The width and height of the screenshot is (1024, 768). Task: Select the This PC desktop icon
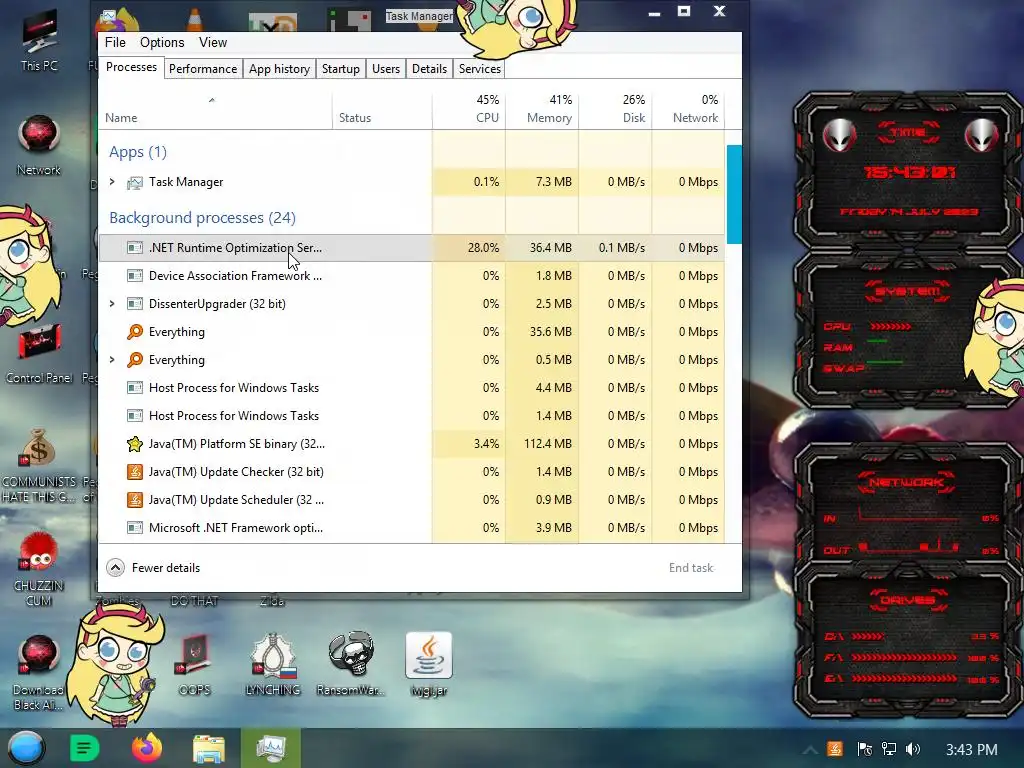[39, 42]
